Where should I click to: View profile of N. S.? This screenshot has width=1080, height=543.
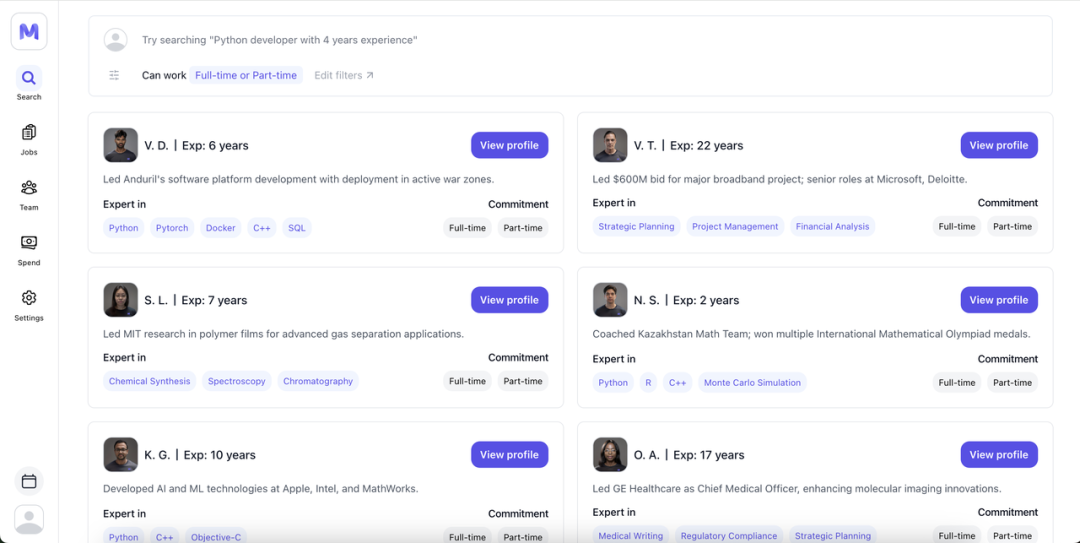coord(999,300)
